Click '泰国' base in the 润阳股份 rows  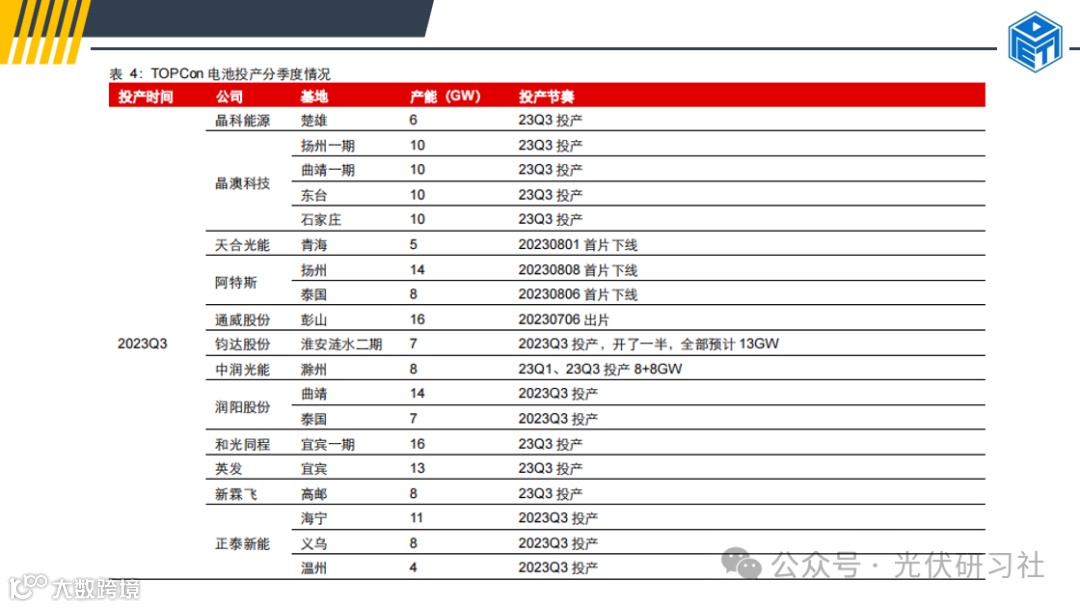[x=313, y=419]
